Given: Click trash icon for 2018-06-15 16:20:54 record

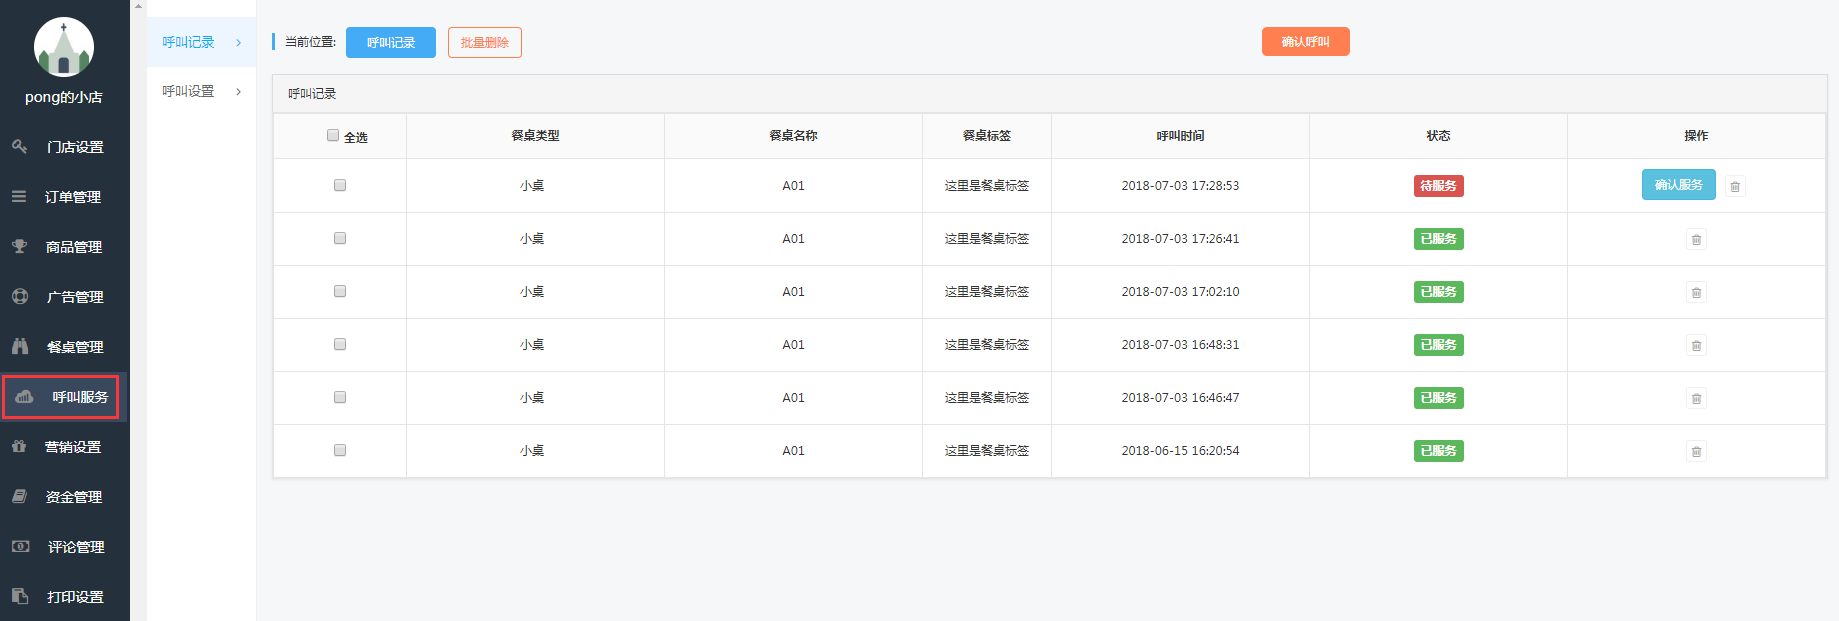Looking at the screenshot, I should point(1696,452).
